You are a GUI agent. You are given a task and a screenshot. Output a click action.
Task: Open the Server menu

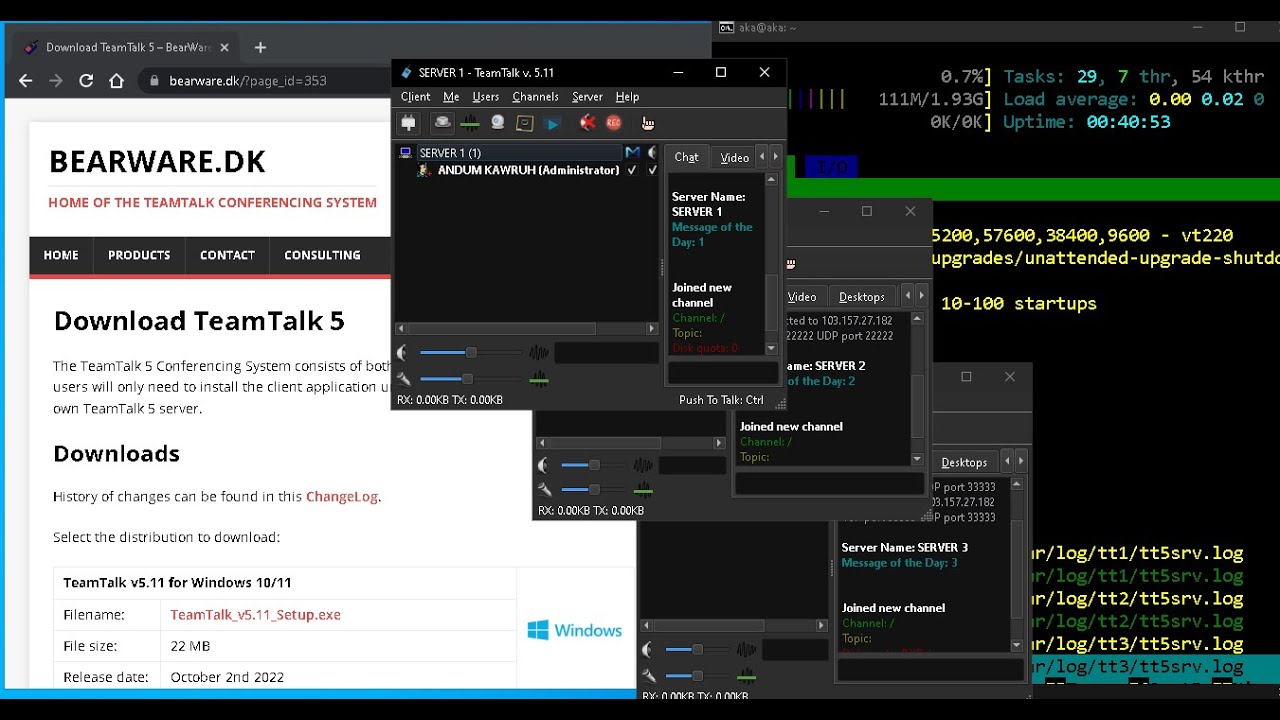[587, 97]
